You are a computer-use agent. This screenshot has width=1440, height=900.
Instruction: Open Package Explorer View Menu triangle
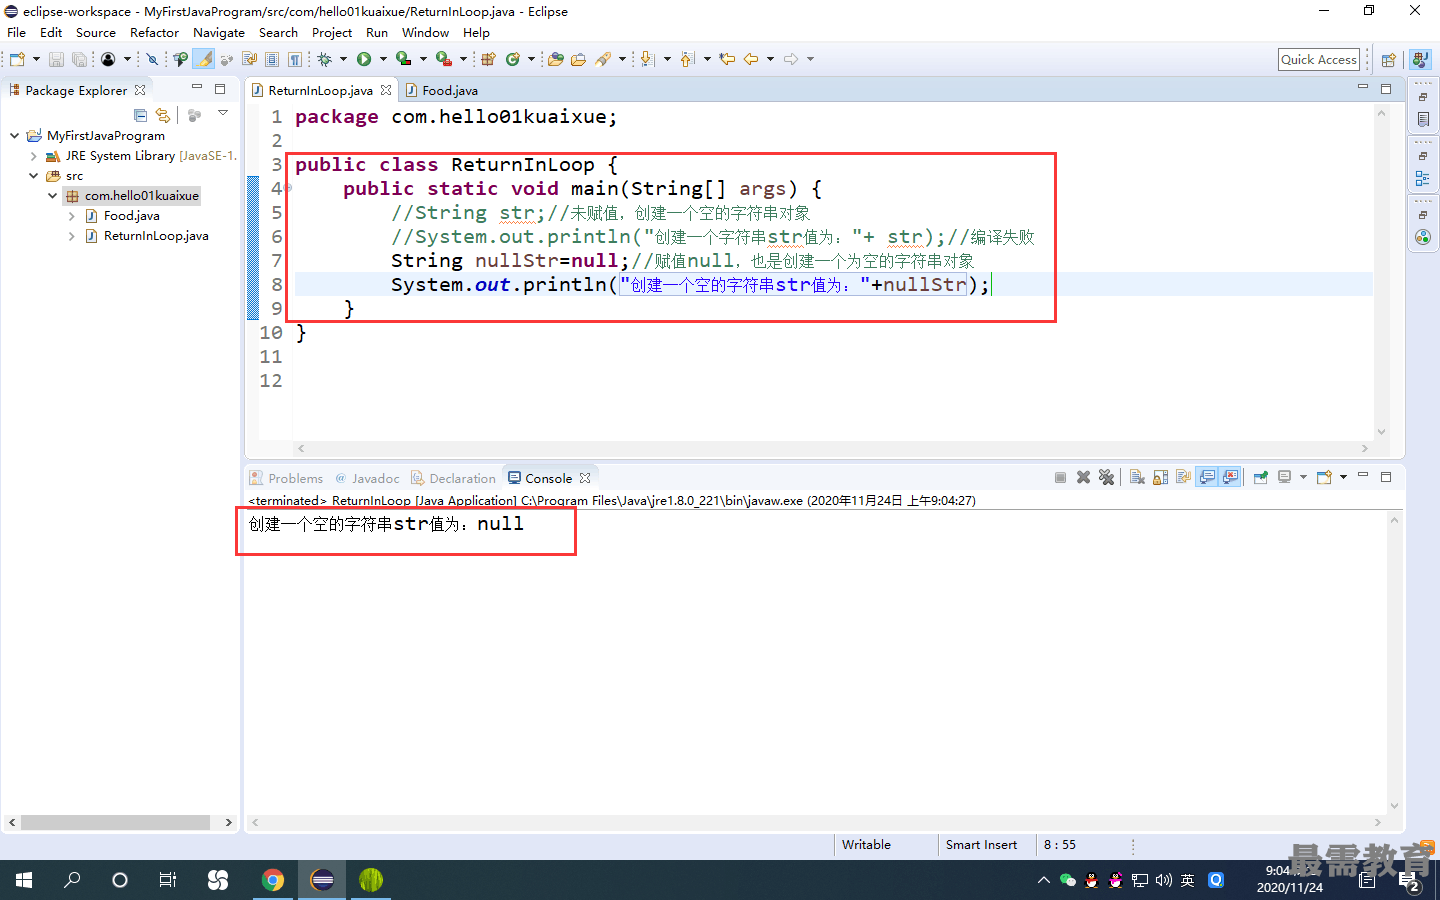tap(223, 114)
